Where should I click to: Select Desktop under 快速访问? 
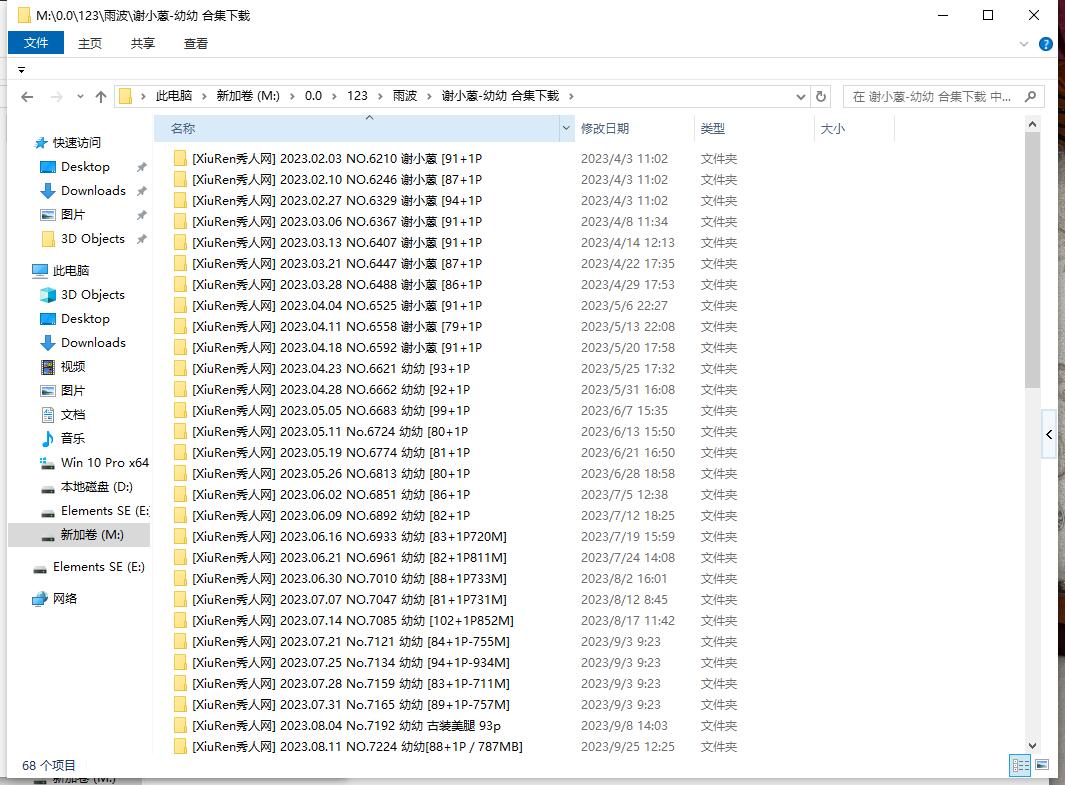coord(85,167)
